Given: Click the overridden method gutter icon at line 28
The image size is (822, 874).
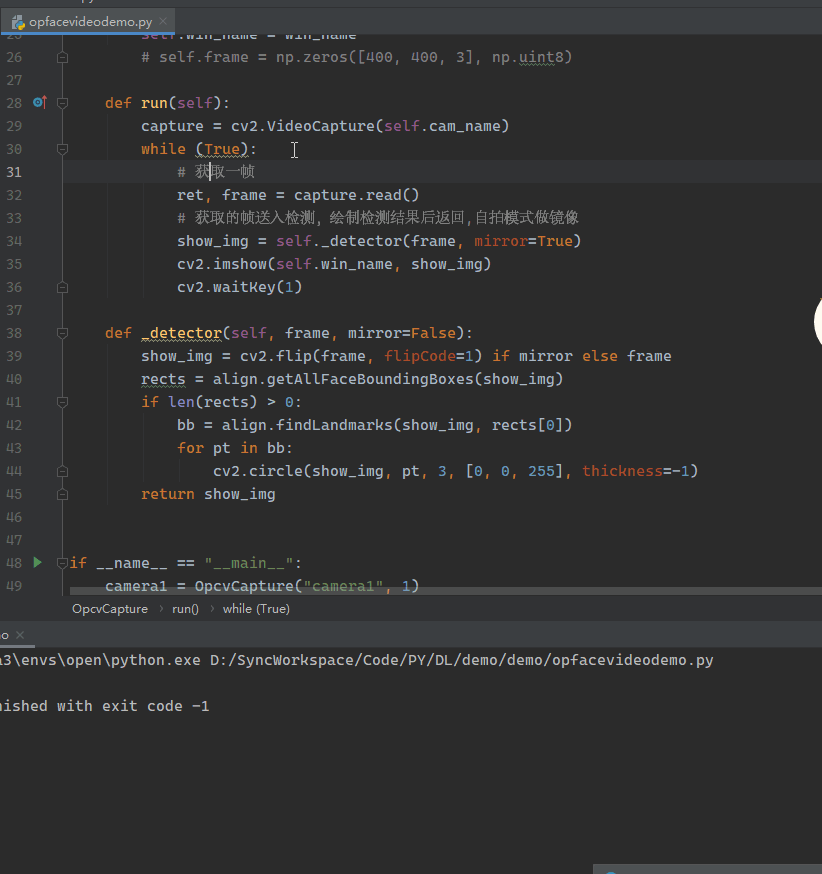Looking at the screenshot, I should [39, 103].
